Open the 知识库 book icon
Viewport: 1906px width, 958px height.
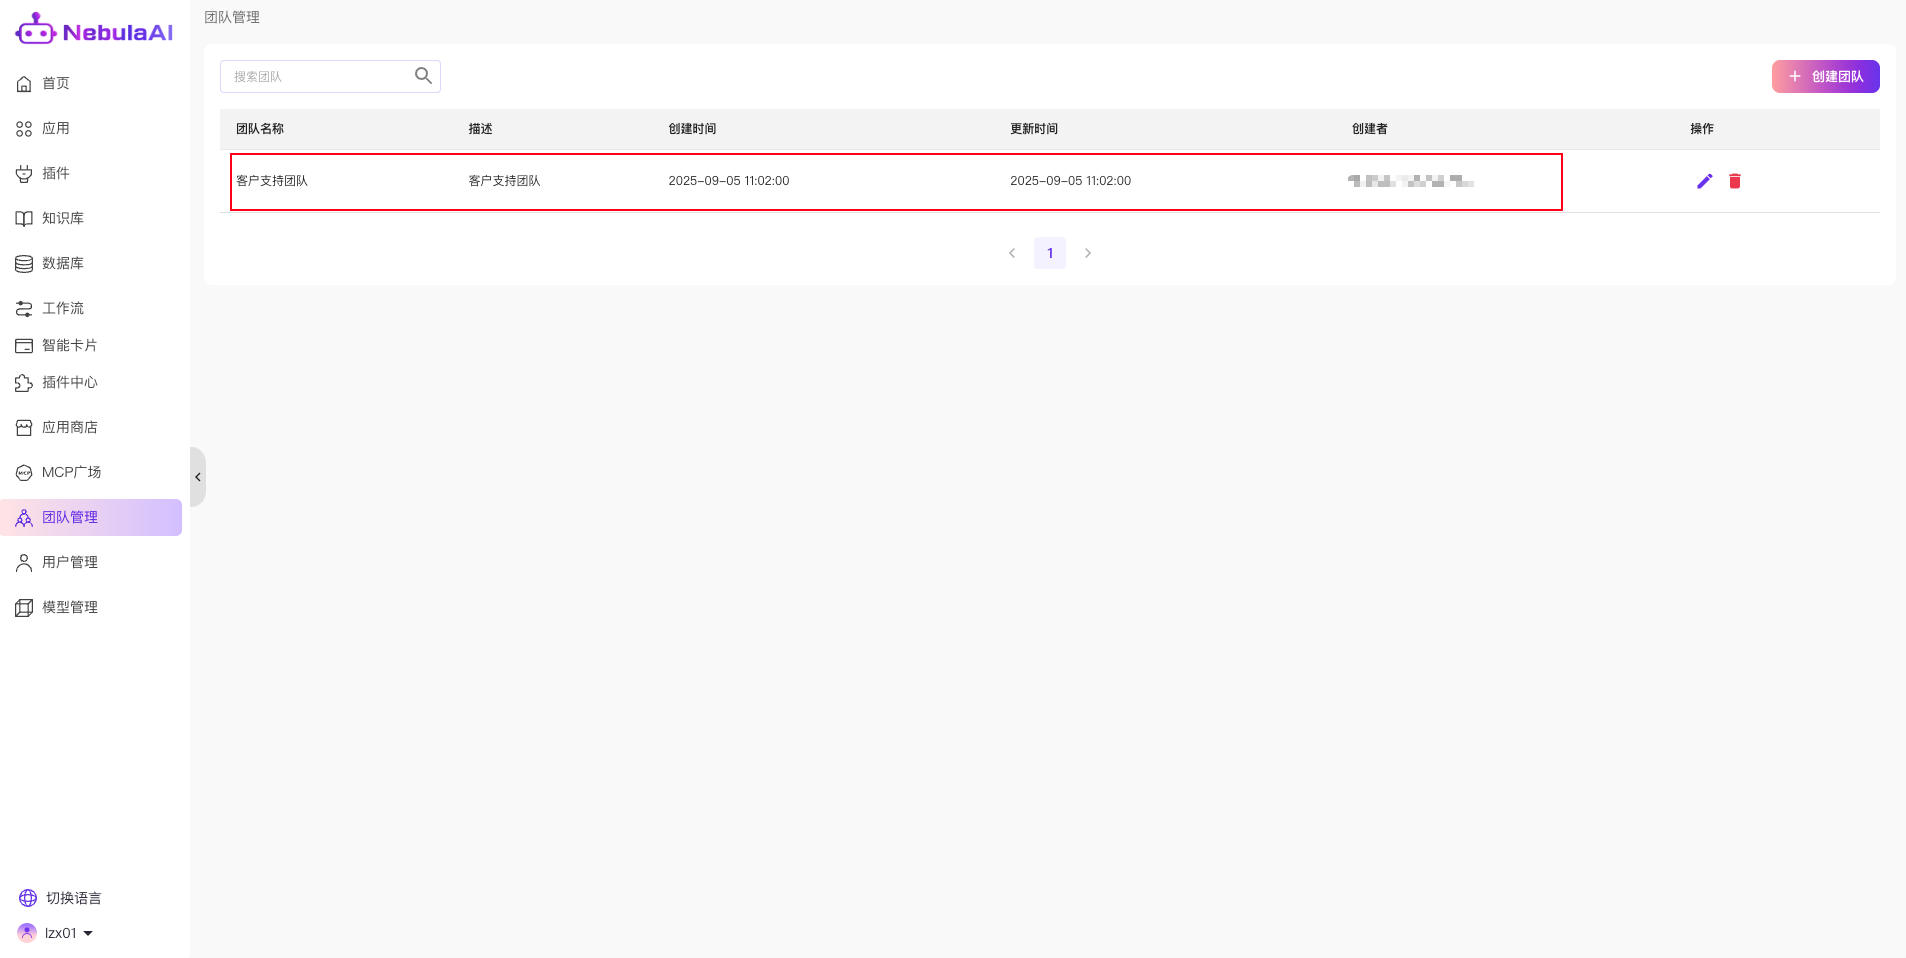[x=24, y=219]
